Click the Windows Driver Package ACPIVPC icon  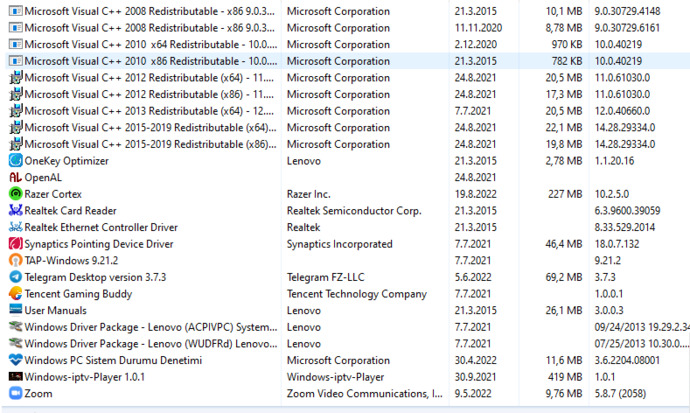(x=15, y=327)
